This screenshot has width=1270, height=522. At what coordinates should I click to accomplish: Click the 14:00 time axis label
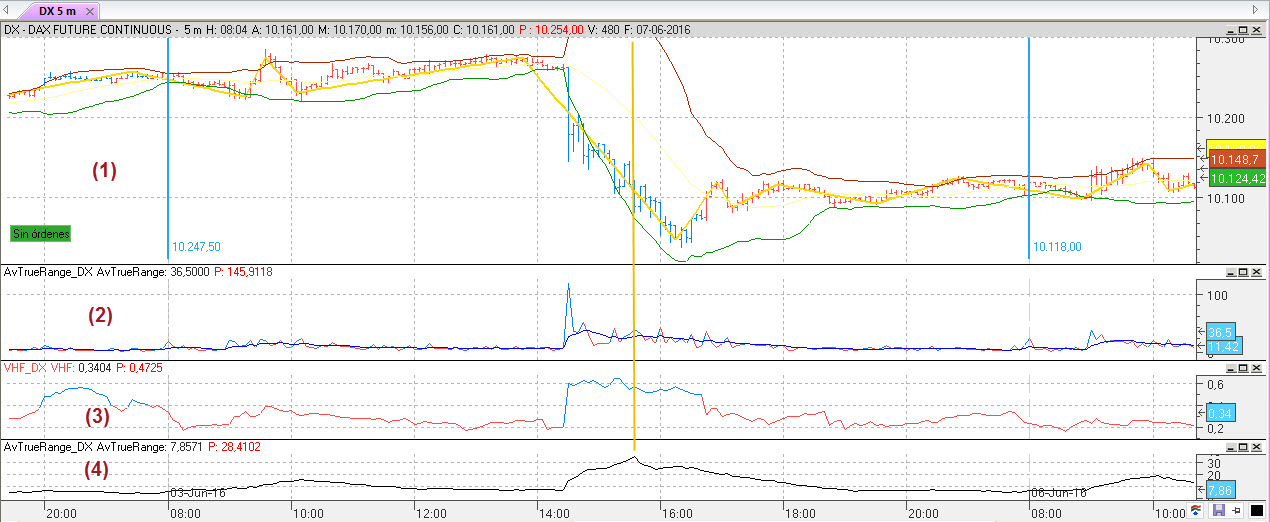(553, 513)
